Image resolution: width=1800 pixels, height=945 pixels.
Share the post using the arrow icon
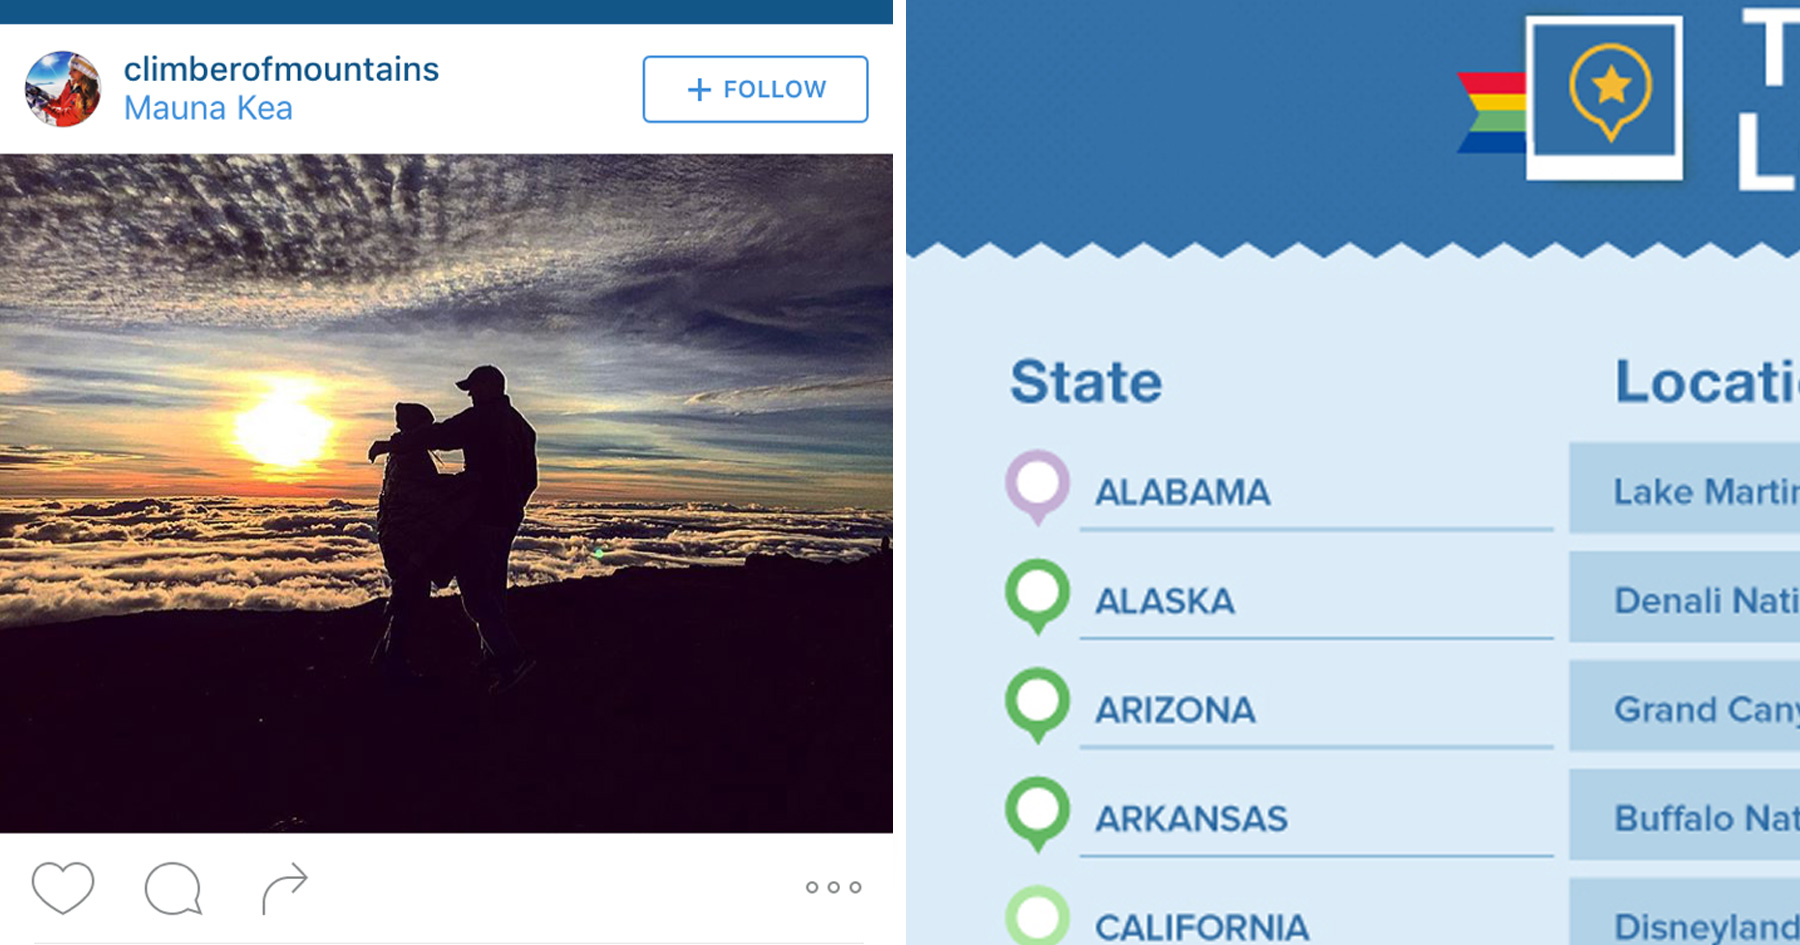(283, 882)
